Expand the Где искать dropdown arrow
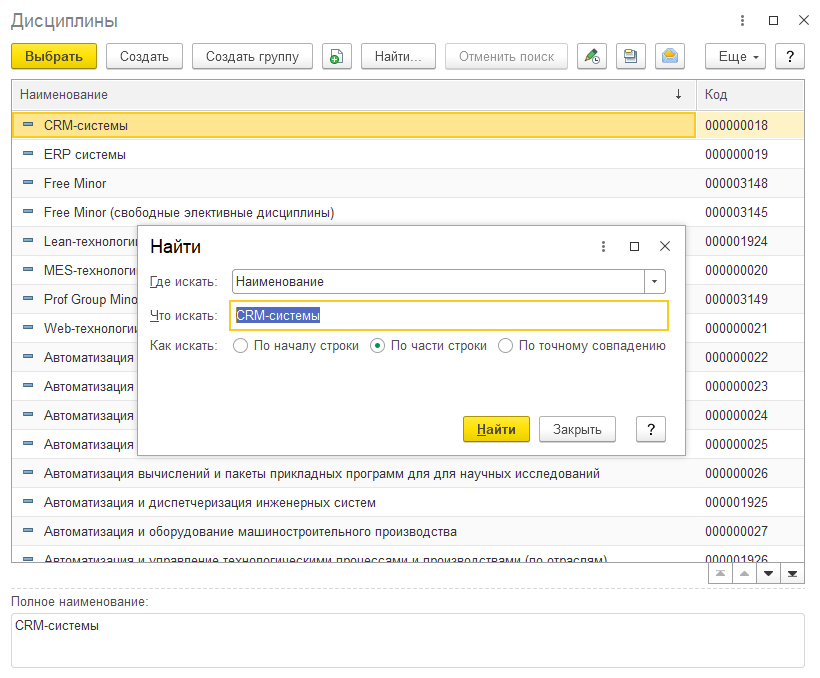Viewport: 820px width, 678px height. (x=654, y=281)
